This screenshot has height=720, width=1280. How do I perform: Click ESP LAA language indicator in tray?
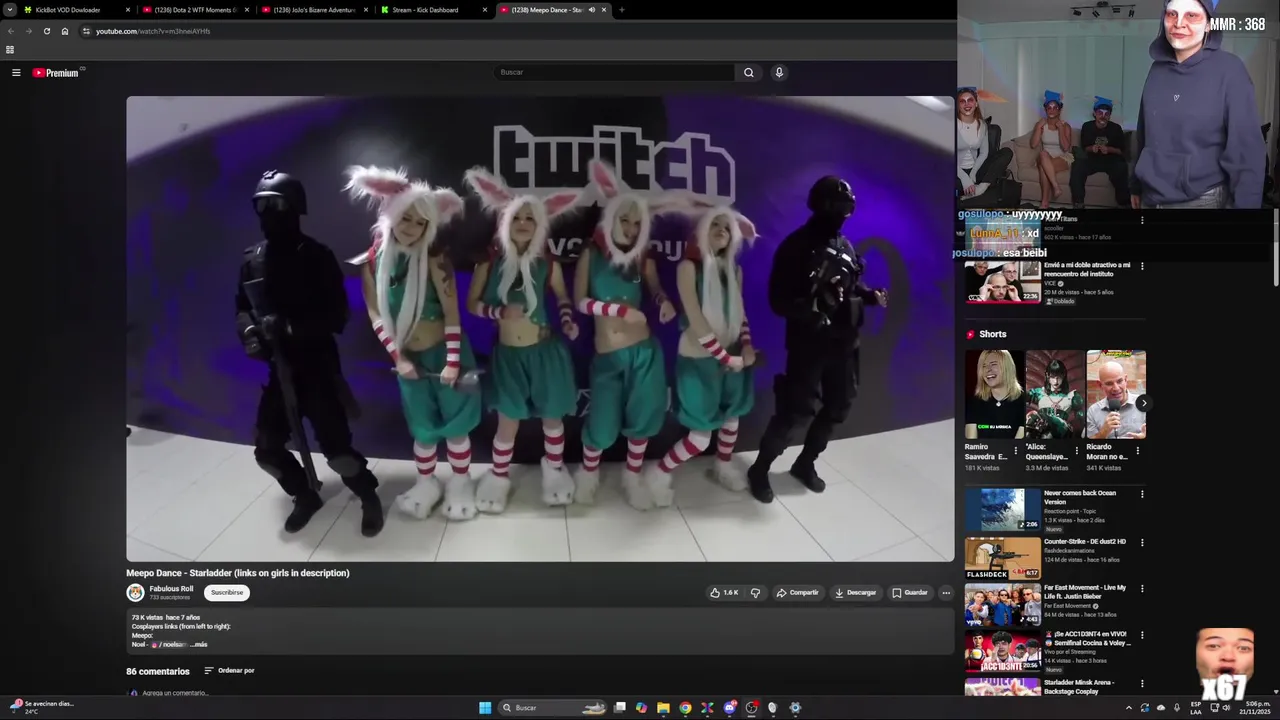[1196, 707]
